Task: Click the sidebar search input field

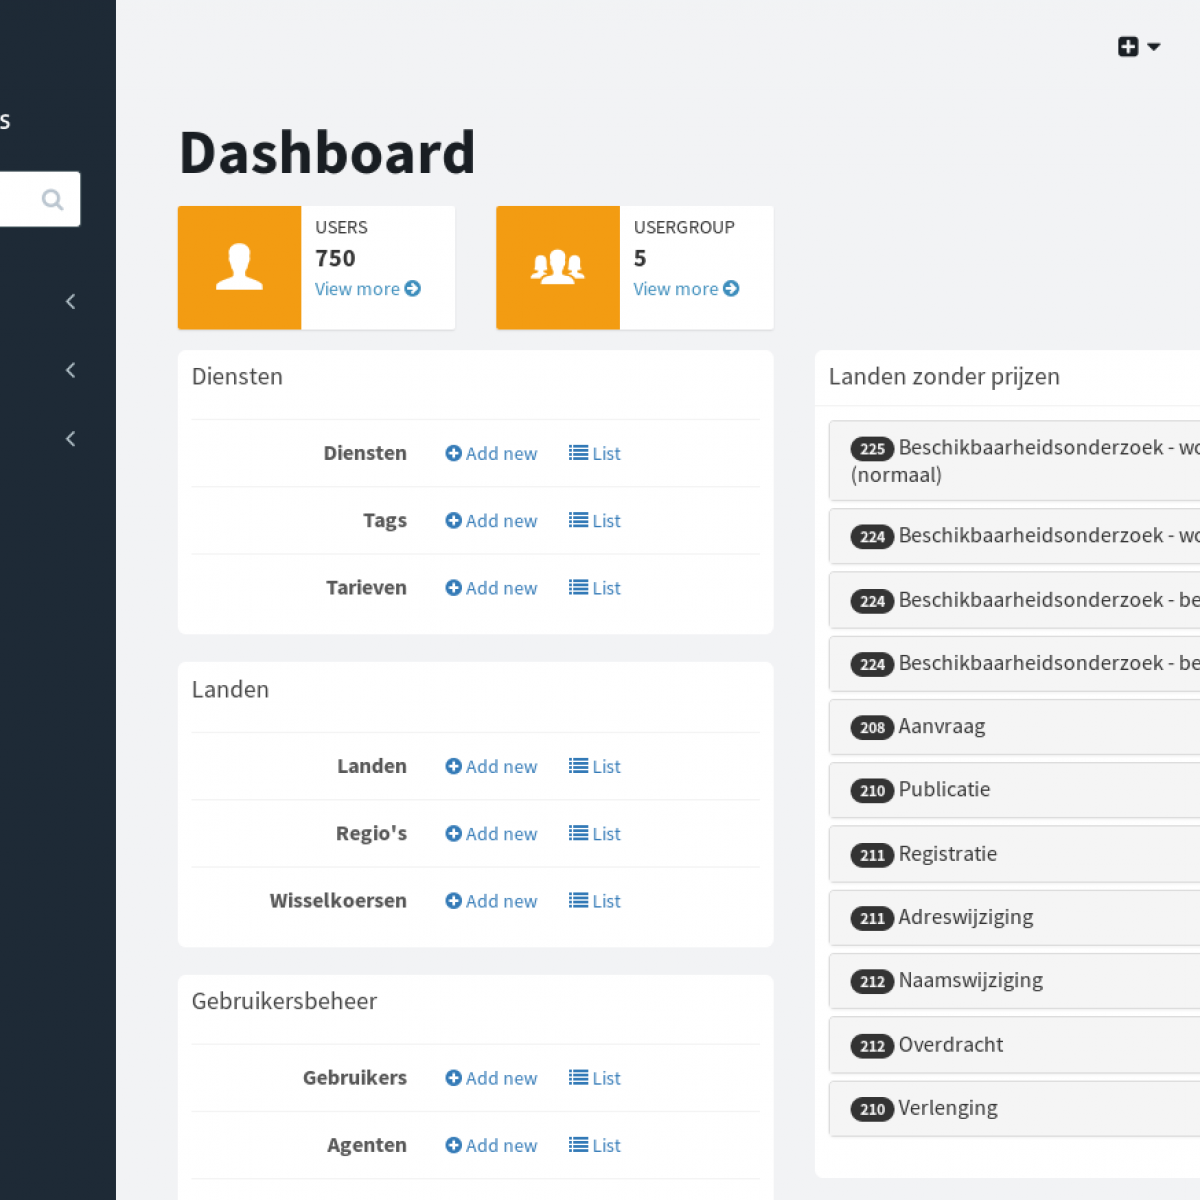Action: (x=38, y=199)
